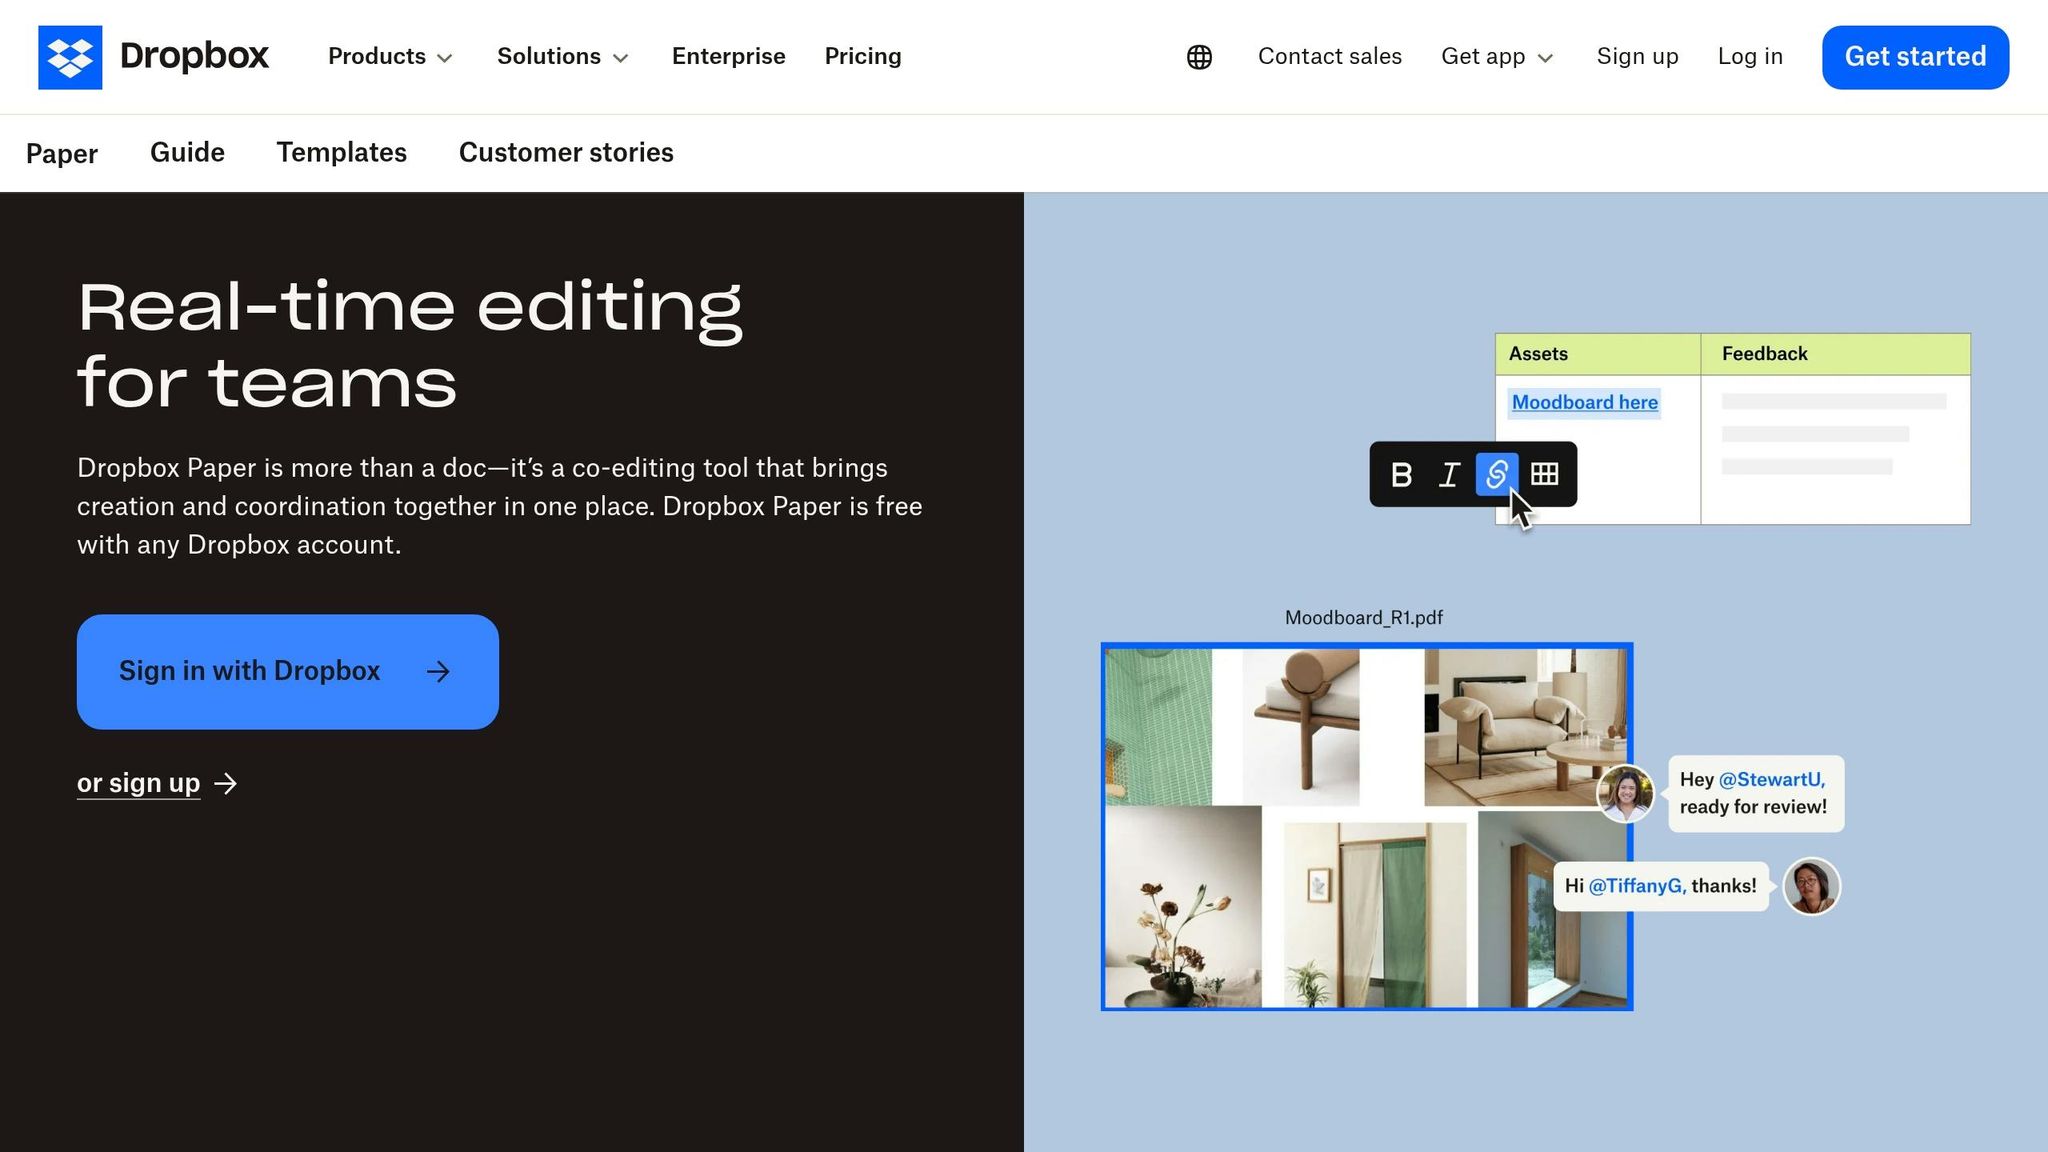Screen dimensions: 2048x1152
Task: Open the Solutions dropdown
Action: pos(562,57)
